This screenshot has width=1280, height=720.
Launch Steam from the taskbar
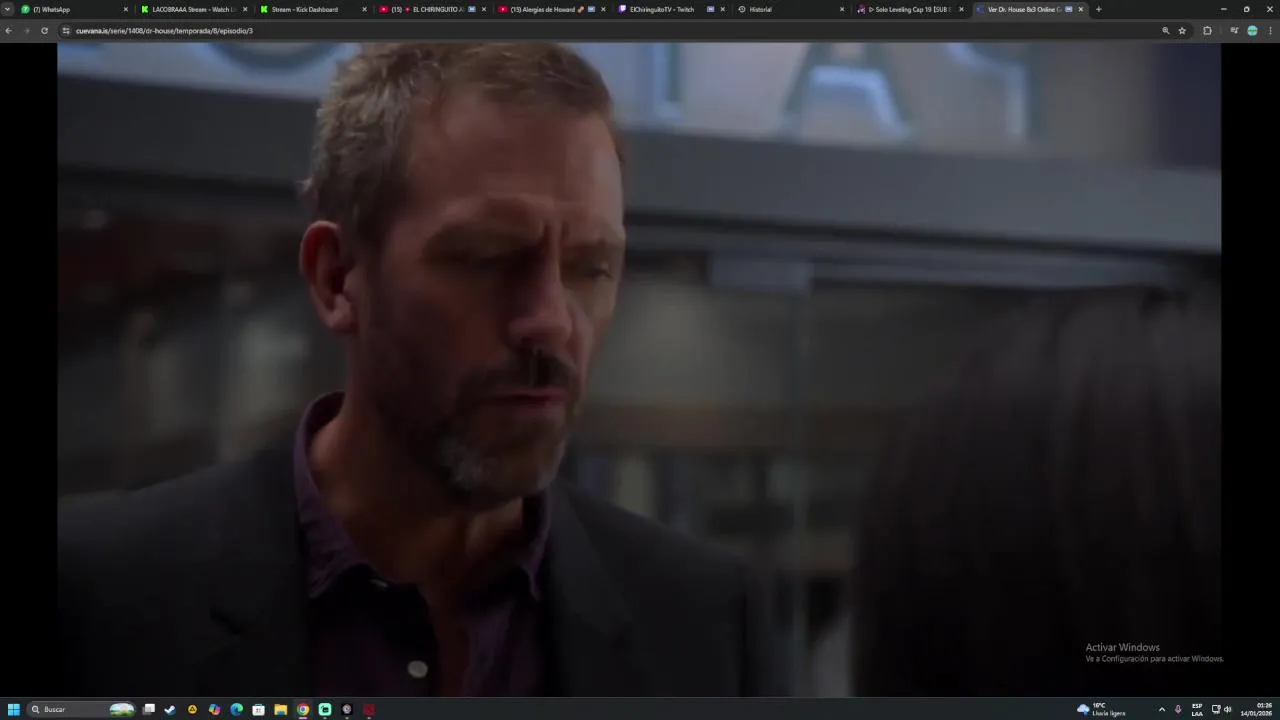[170, 709]
